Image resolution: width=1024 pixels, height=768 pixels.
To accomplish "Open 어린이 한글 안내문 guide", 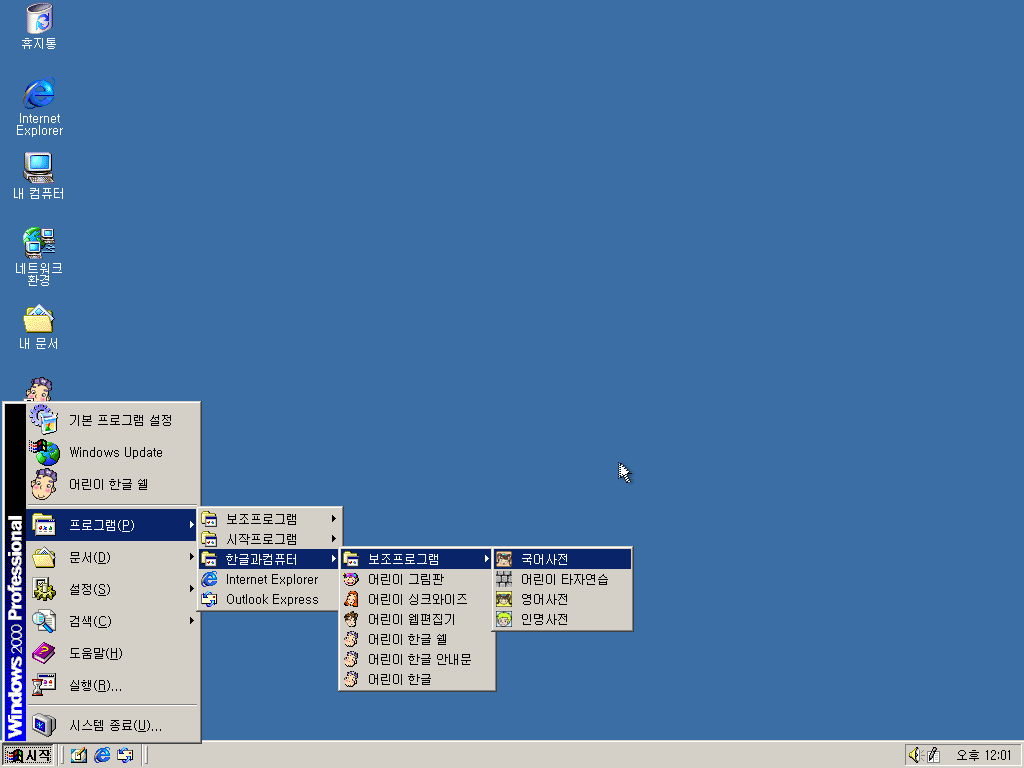I will (417, 660).
